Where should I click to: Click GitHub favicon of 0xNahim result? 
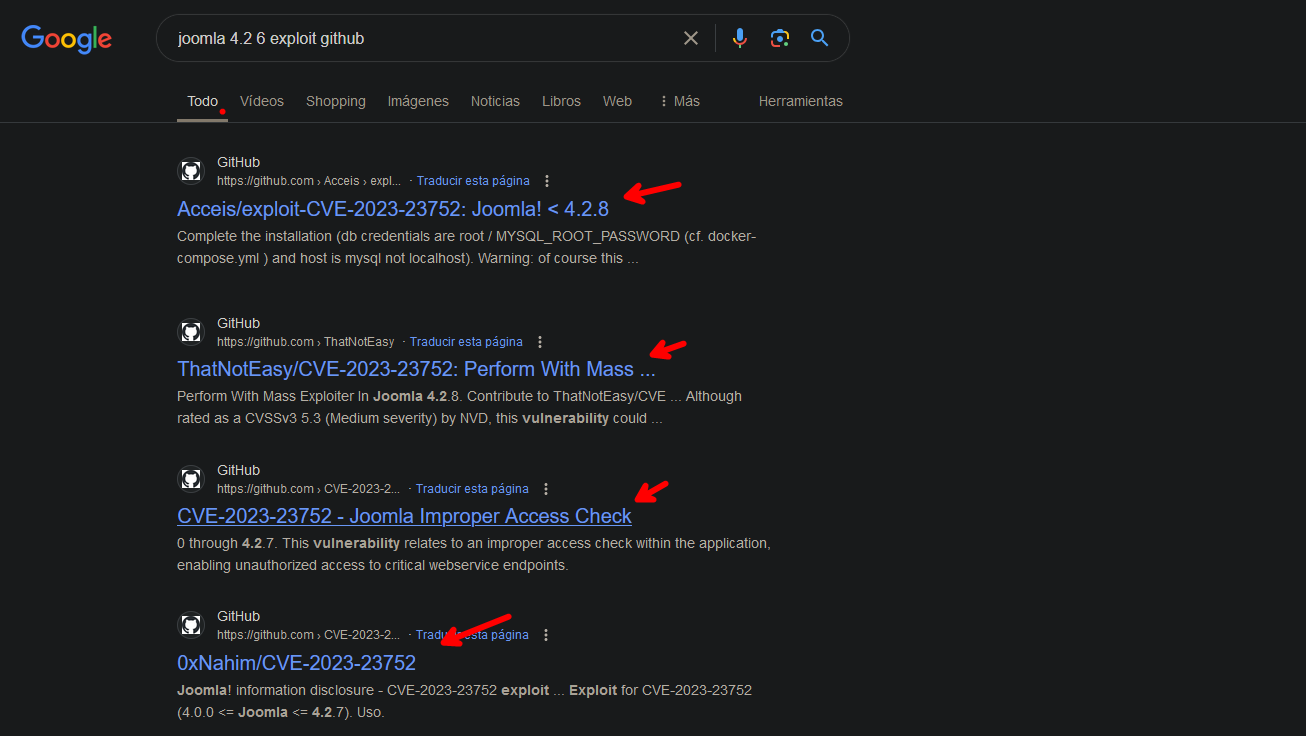(191, 625)
